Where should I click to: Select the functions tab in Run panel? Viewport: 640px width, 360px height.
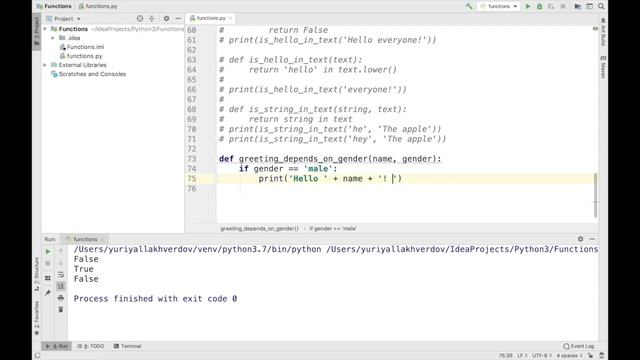click(x=85, y=239)
